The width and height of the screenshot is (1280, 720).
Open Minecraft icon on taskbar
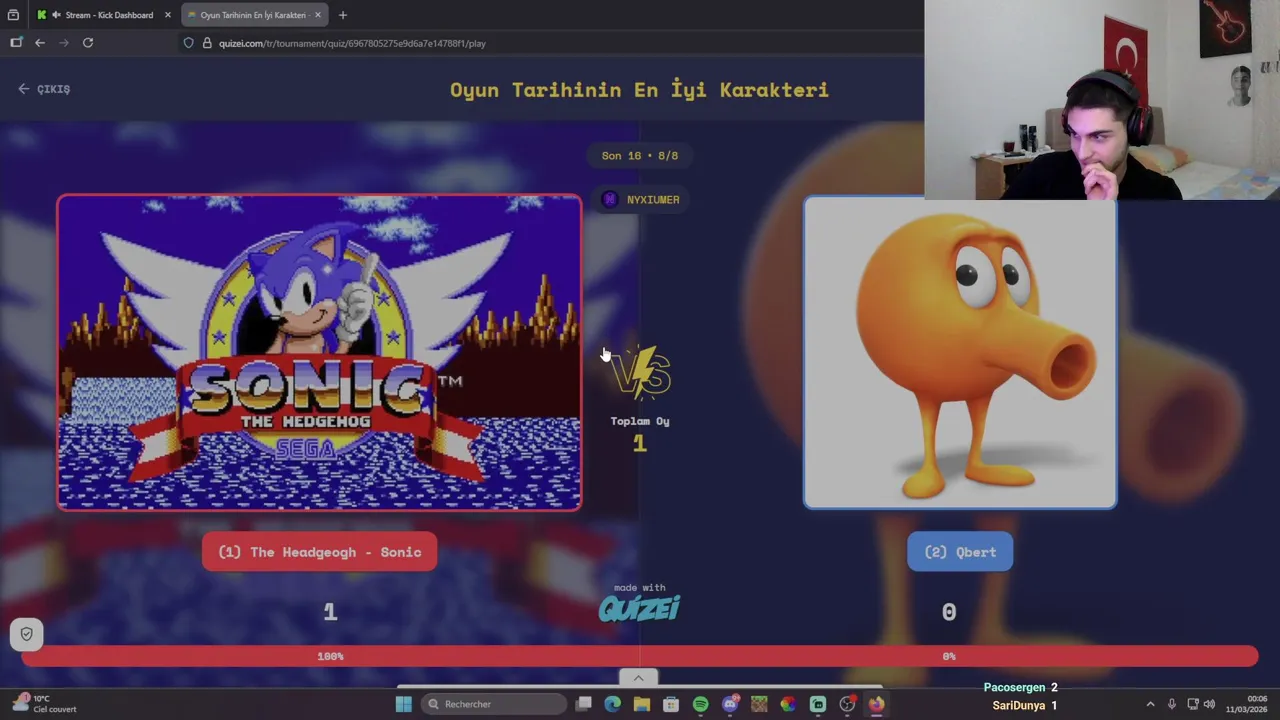[759, 704]
